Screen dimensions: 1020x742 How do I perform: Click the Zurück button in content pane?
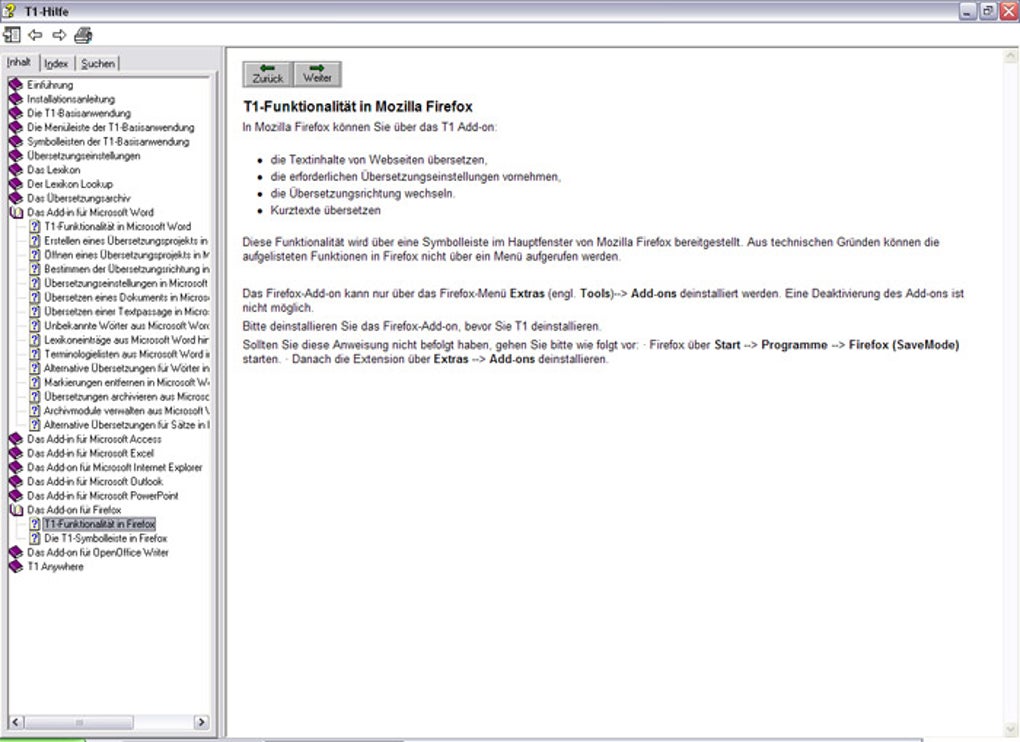268,74
